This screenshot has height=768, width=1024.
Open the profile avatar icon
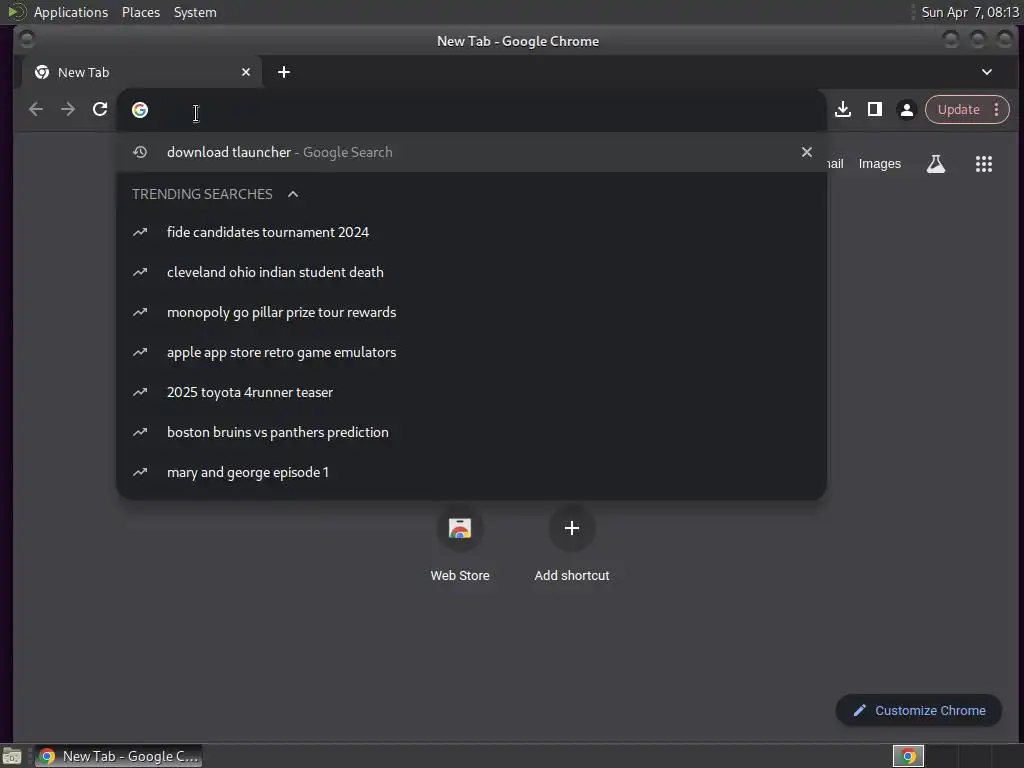pos(906,110)
